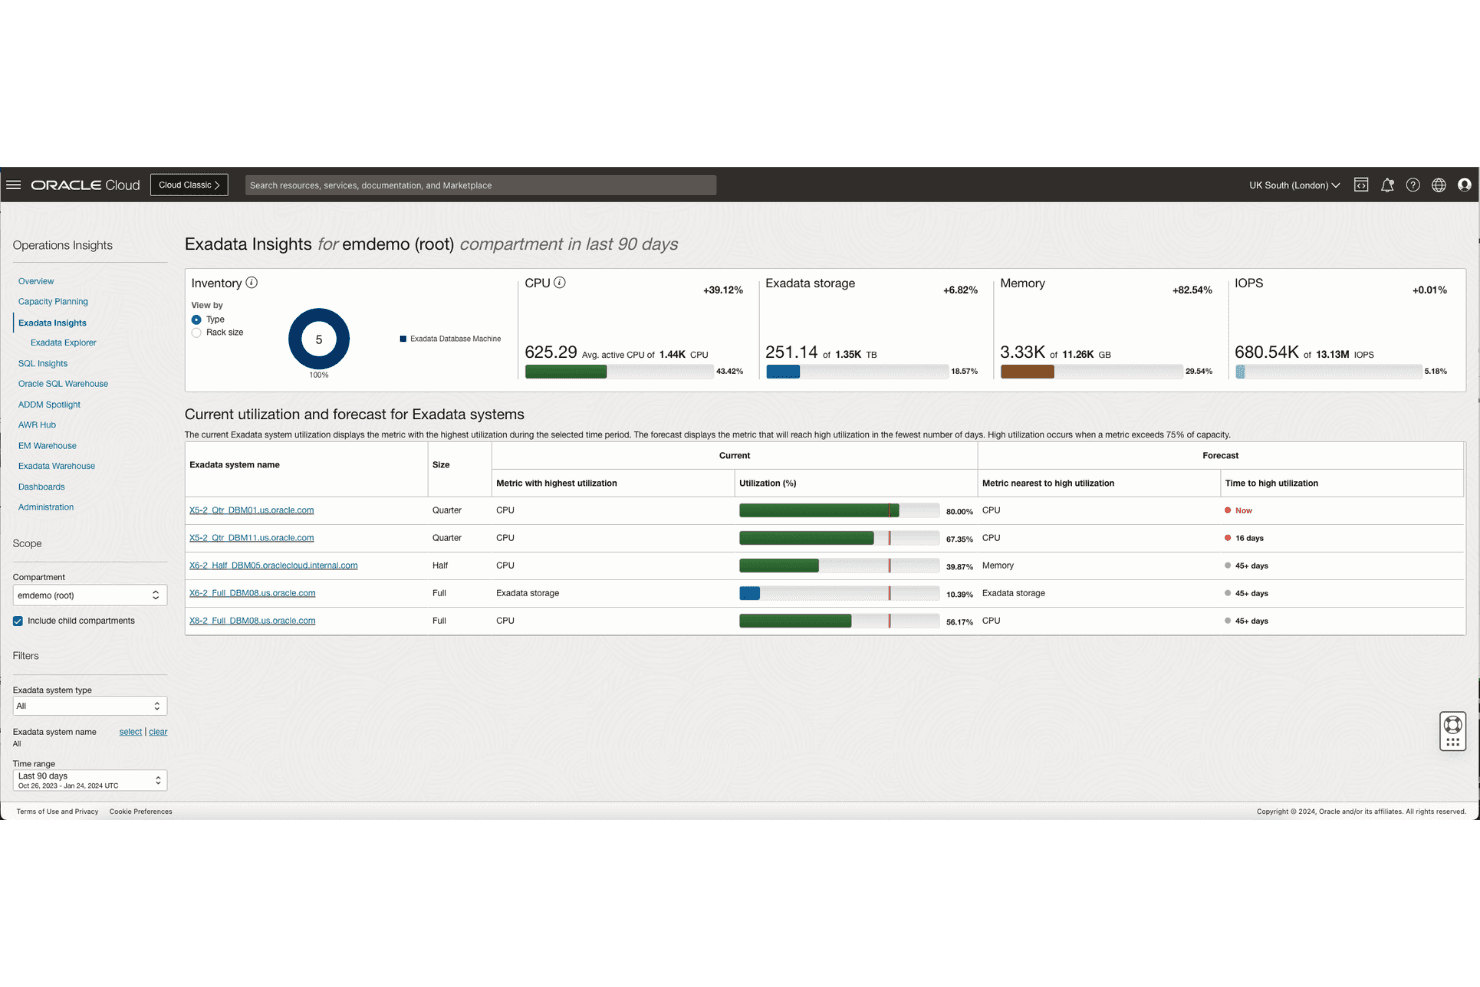Click the CPU utilization bar at 43.42%
The image size is (1480, 987).
619,372
